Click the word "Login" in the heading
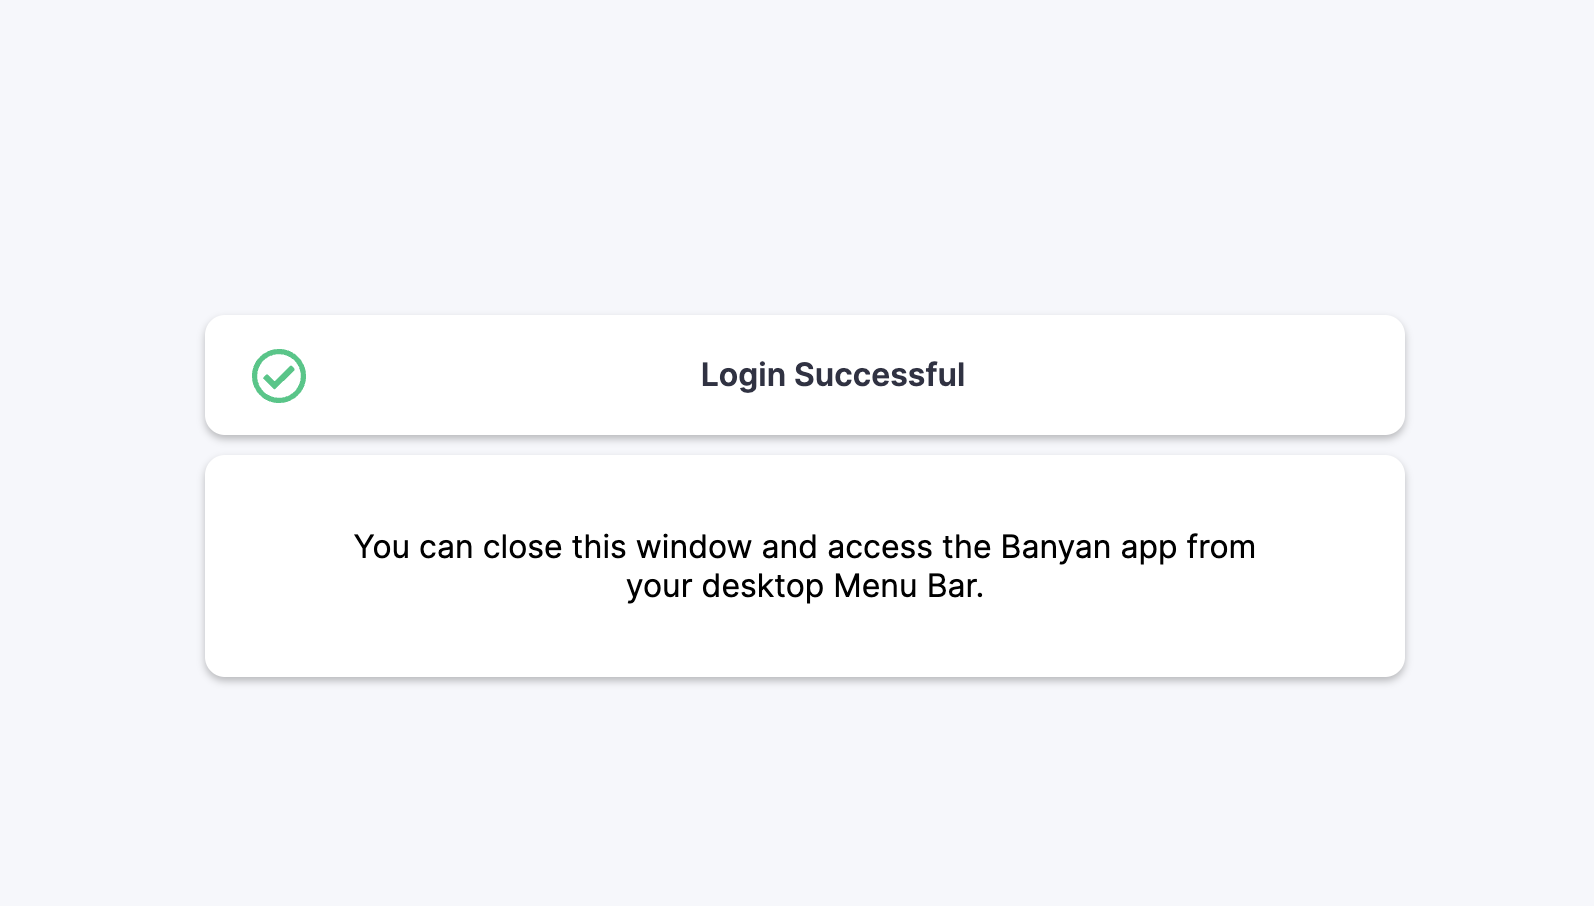Viewport: 1594px width, 906px height. (x=743, y=375)
